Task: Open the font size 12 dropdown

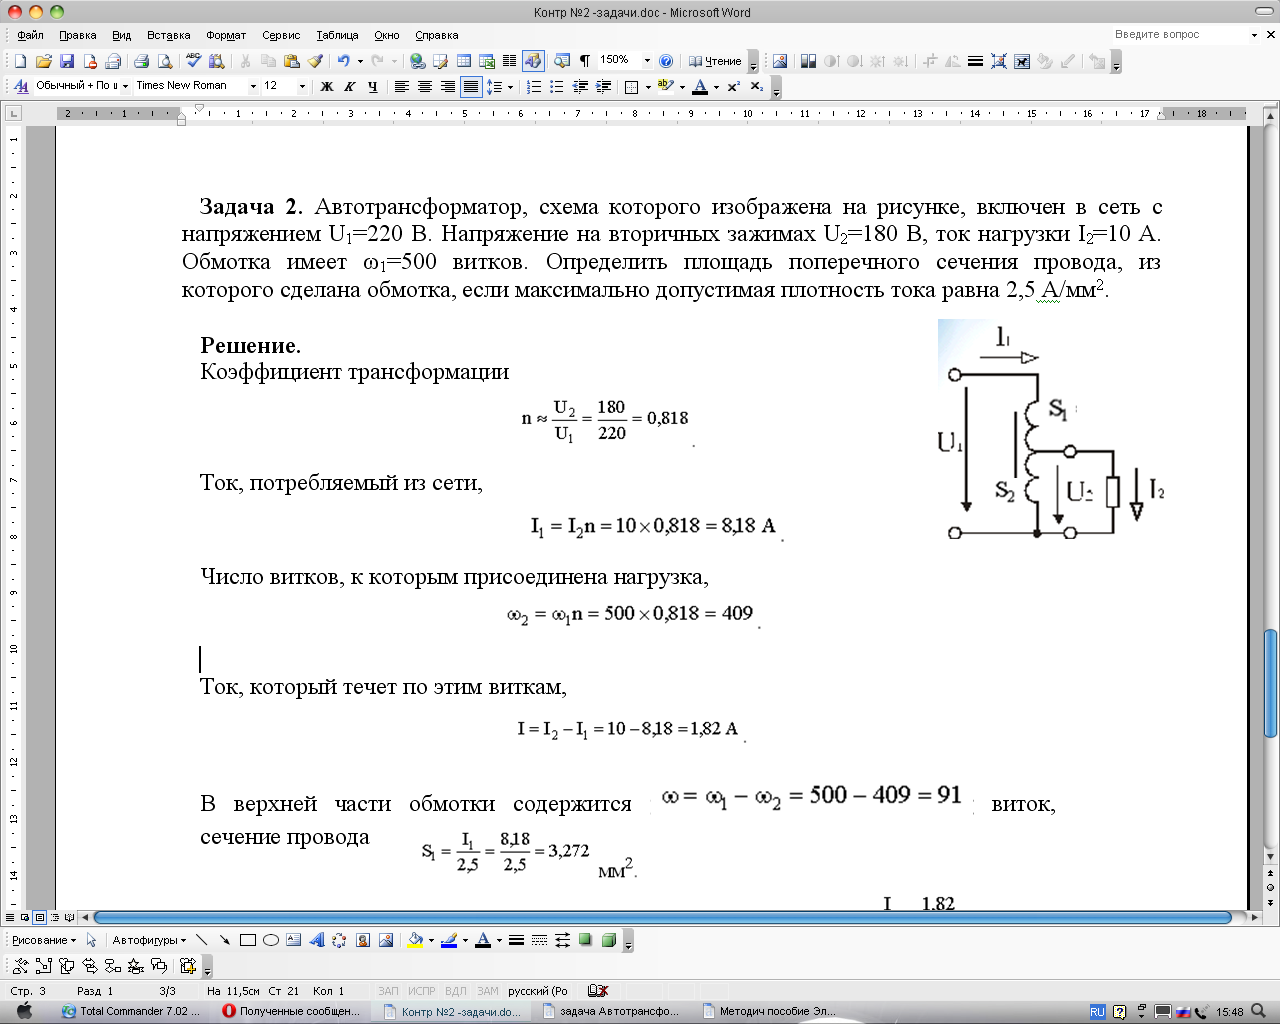Action: click(302, 86)
